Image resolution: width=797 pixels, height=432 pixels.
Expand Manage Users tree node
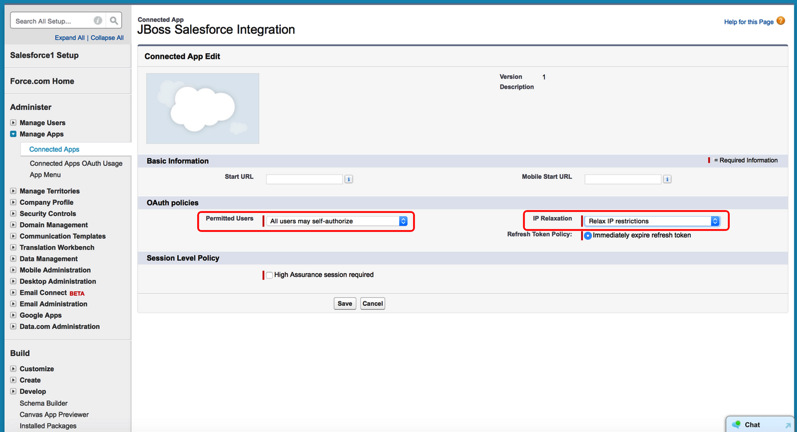click(13, 122)
